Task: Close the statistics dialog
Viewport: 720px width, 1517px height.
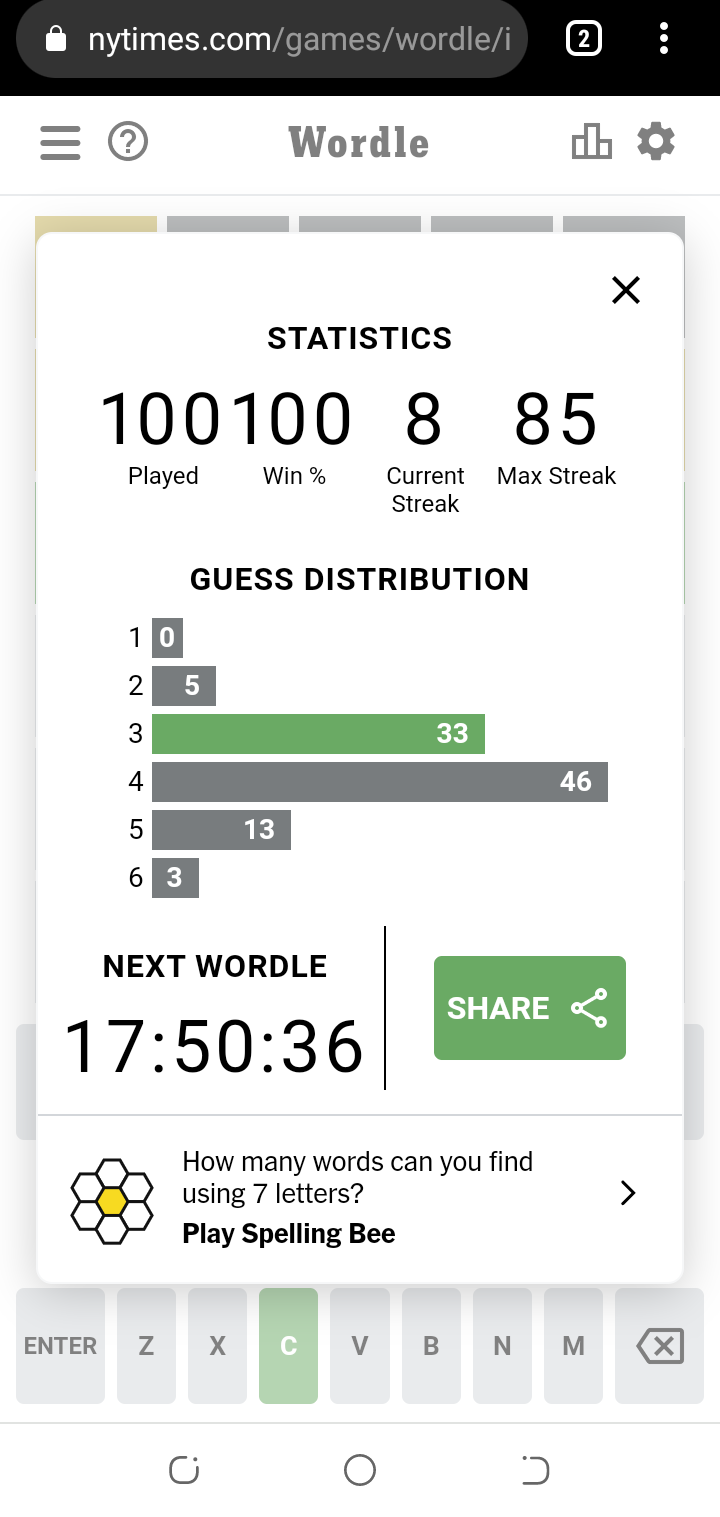Action: pos(626,290)
